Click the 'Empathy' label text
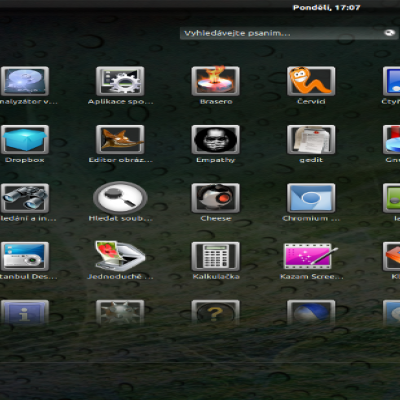 (x=216, y=160)
